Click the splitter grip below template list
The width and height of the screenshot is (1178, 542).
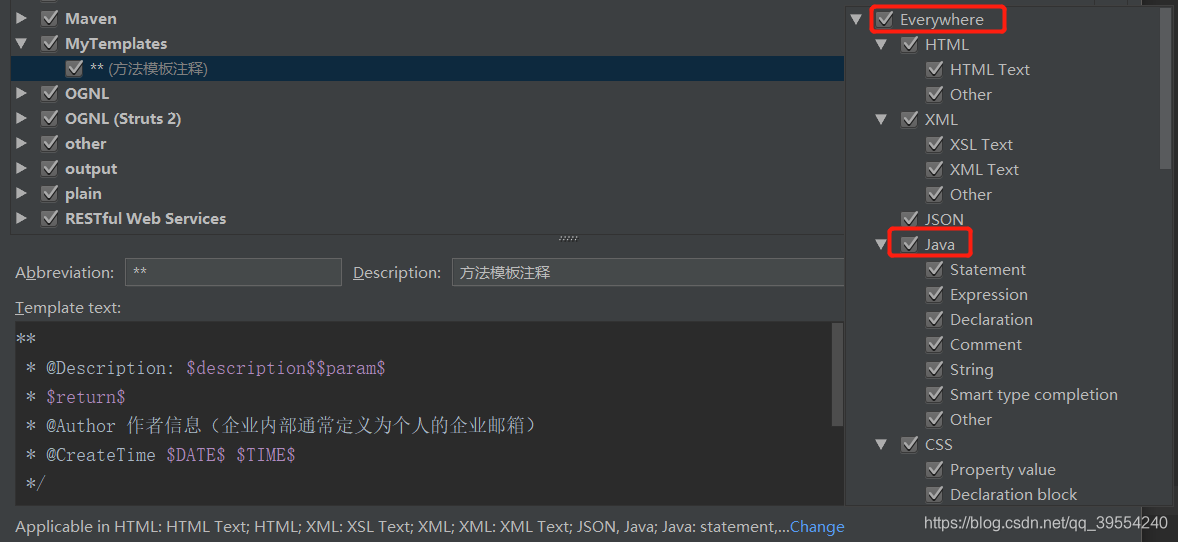(x=569, y=238)
